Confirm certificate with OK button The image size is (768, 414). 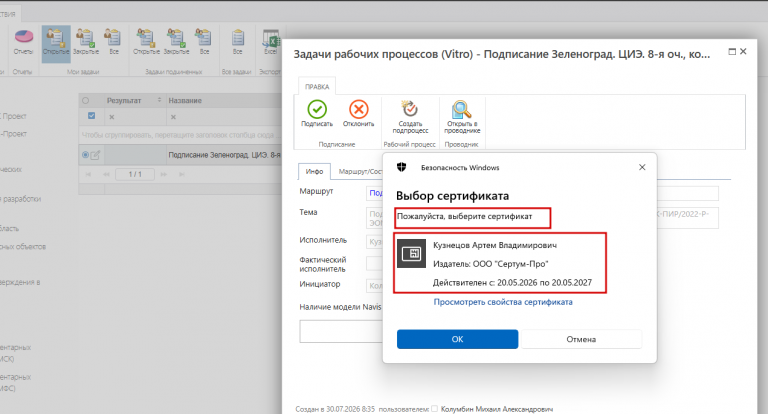(x=457, y=339)
